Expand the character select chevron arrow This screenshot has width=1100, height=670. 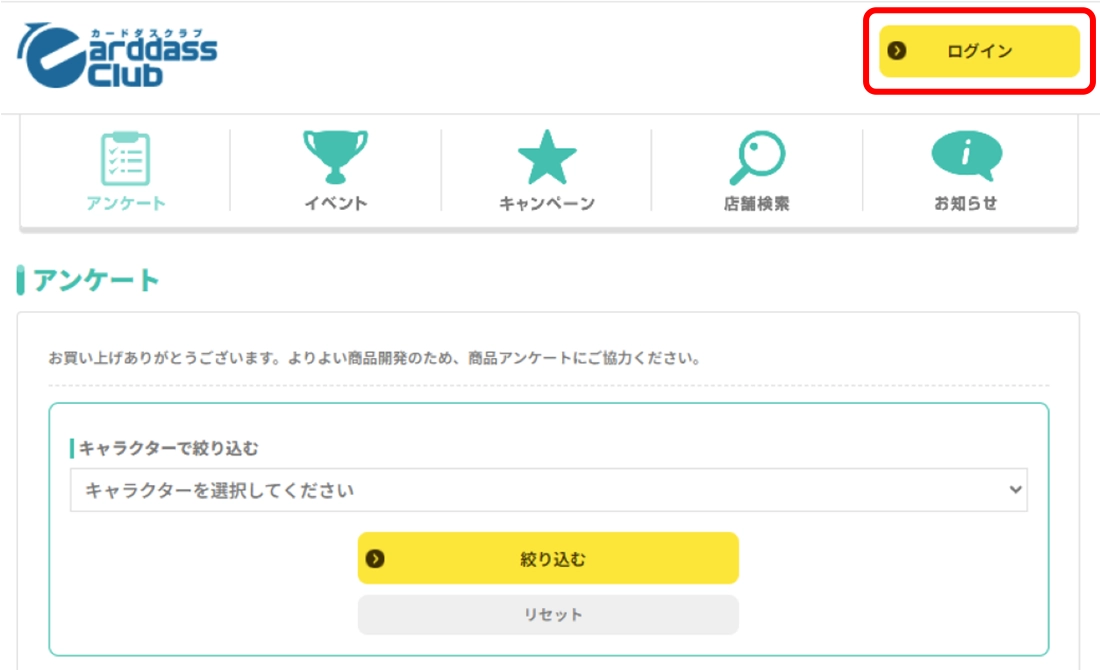(x=1015, y=490)
